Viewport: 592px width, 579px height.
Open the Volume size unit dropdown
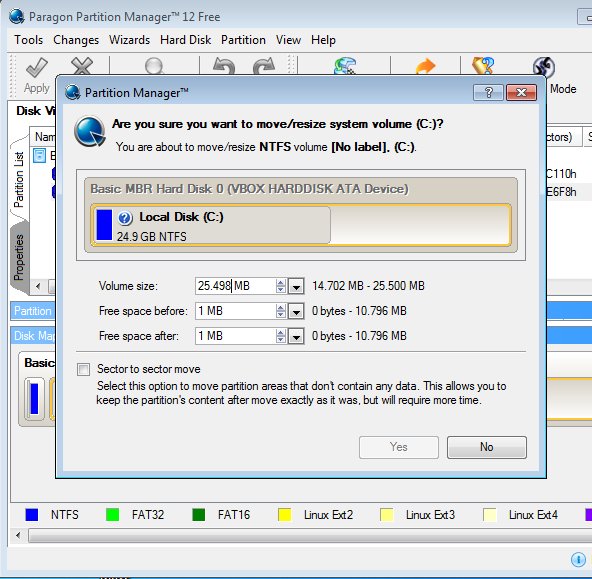point(296,286)
